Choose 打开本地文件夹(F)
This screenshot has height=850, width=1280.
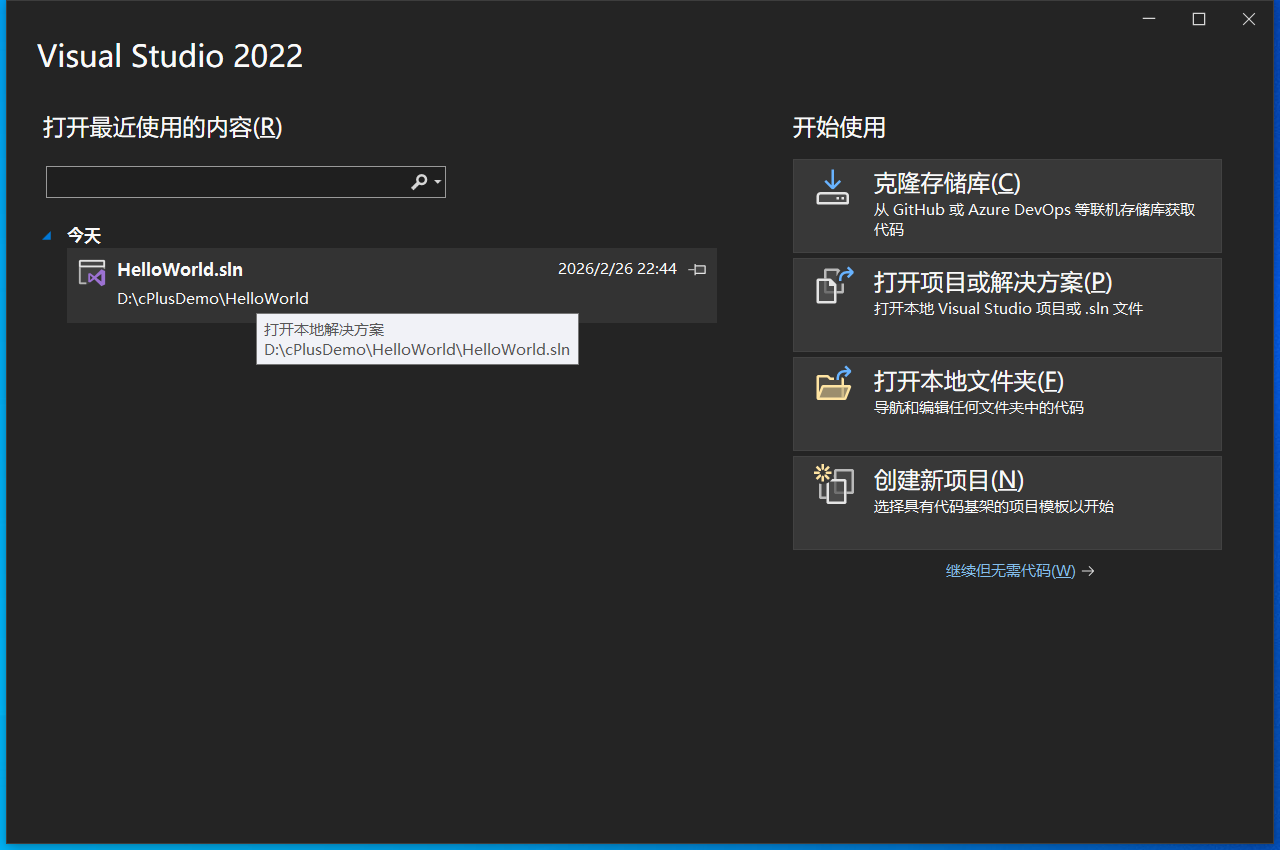(1007, 404)
